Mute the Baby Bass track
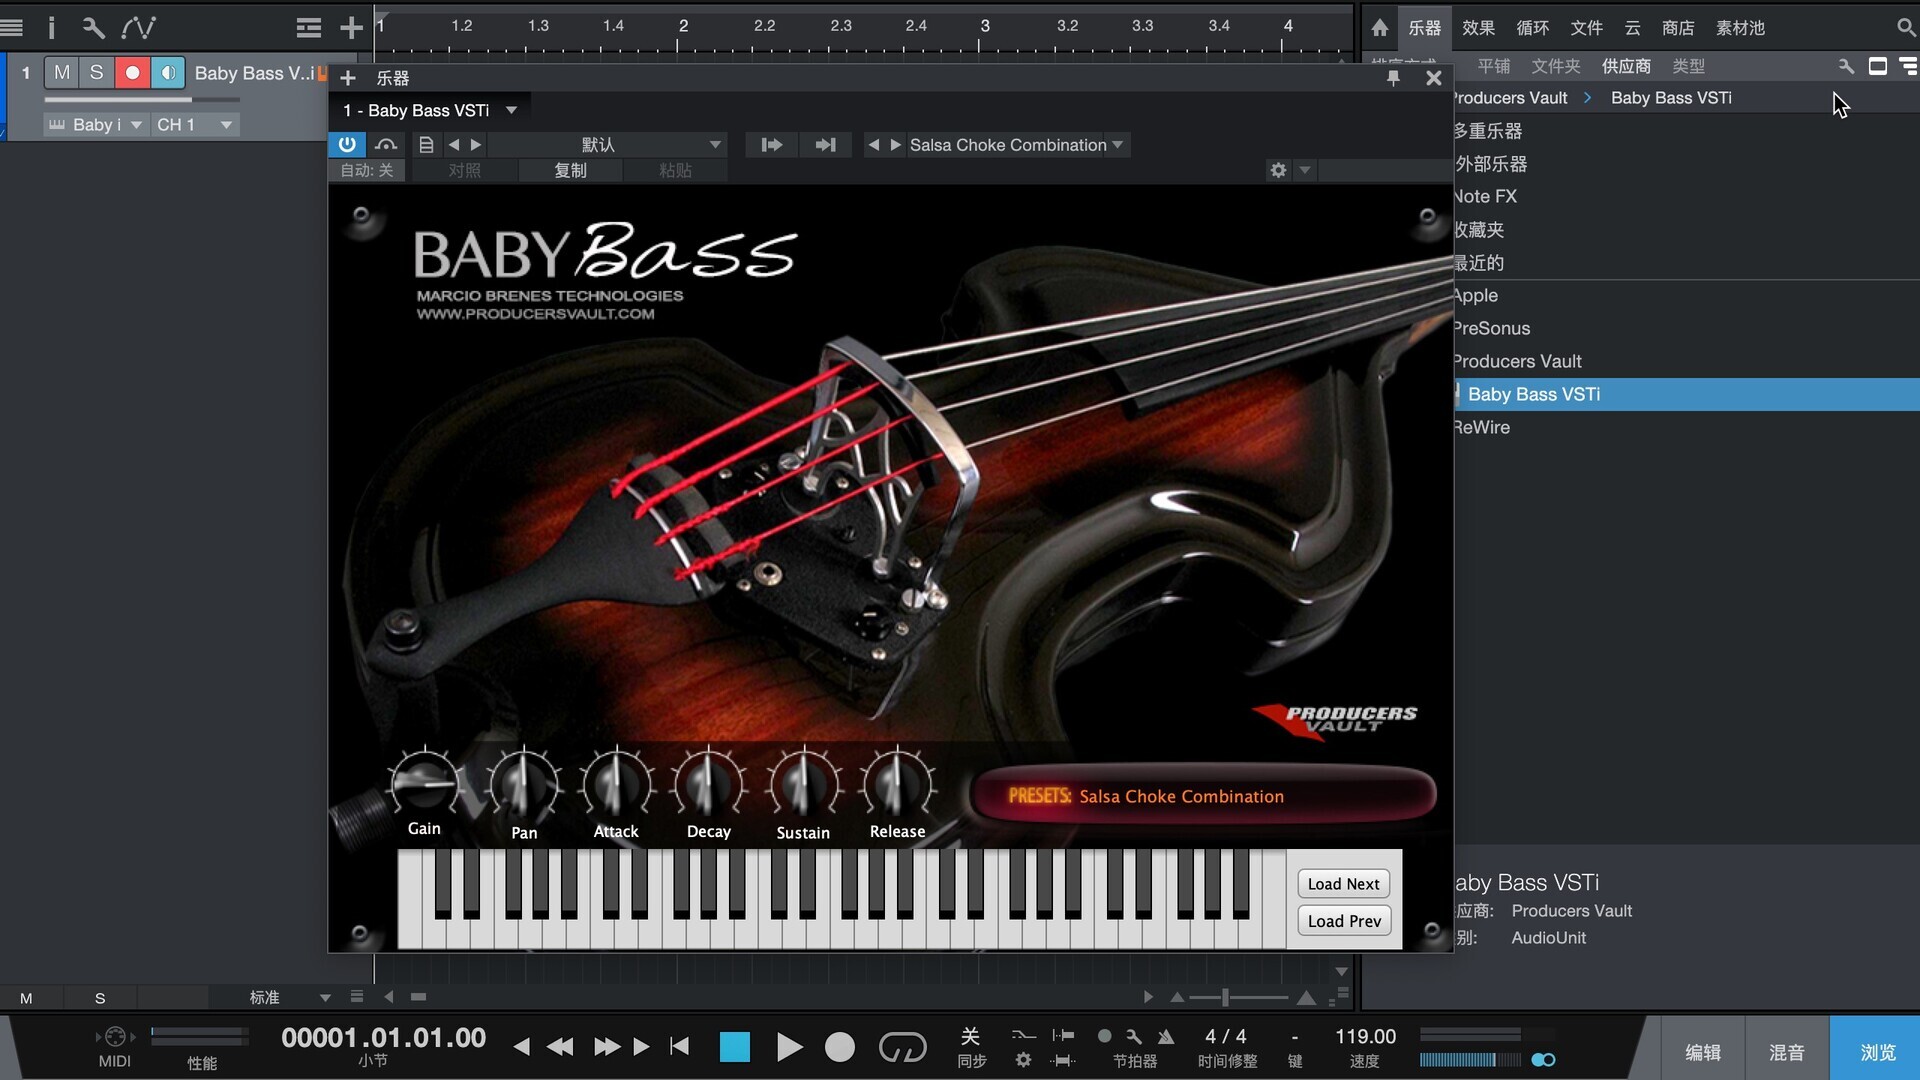Image resolution: width=1920 pixels, height=1080 pixels. click(x=62, y=73)
